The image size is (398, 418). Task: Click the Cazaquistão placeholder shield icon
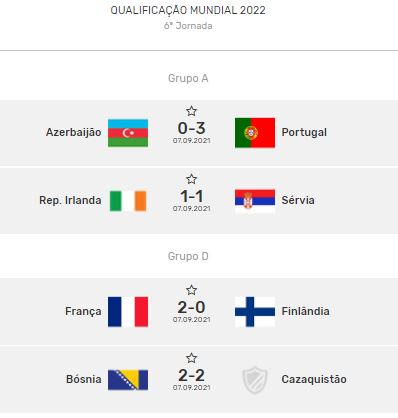click(255, 380)
